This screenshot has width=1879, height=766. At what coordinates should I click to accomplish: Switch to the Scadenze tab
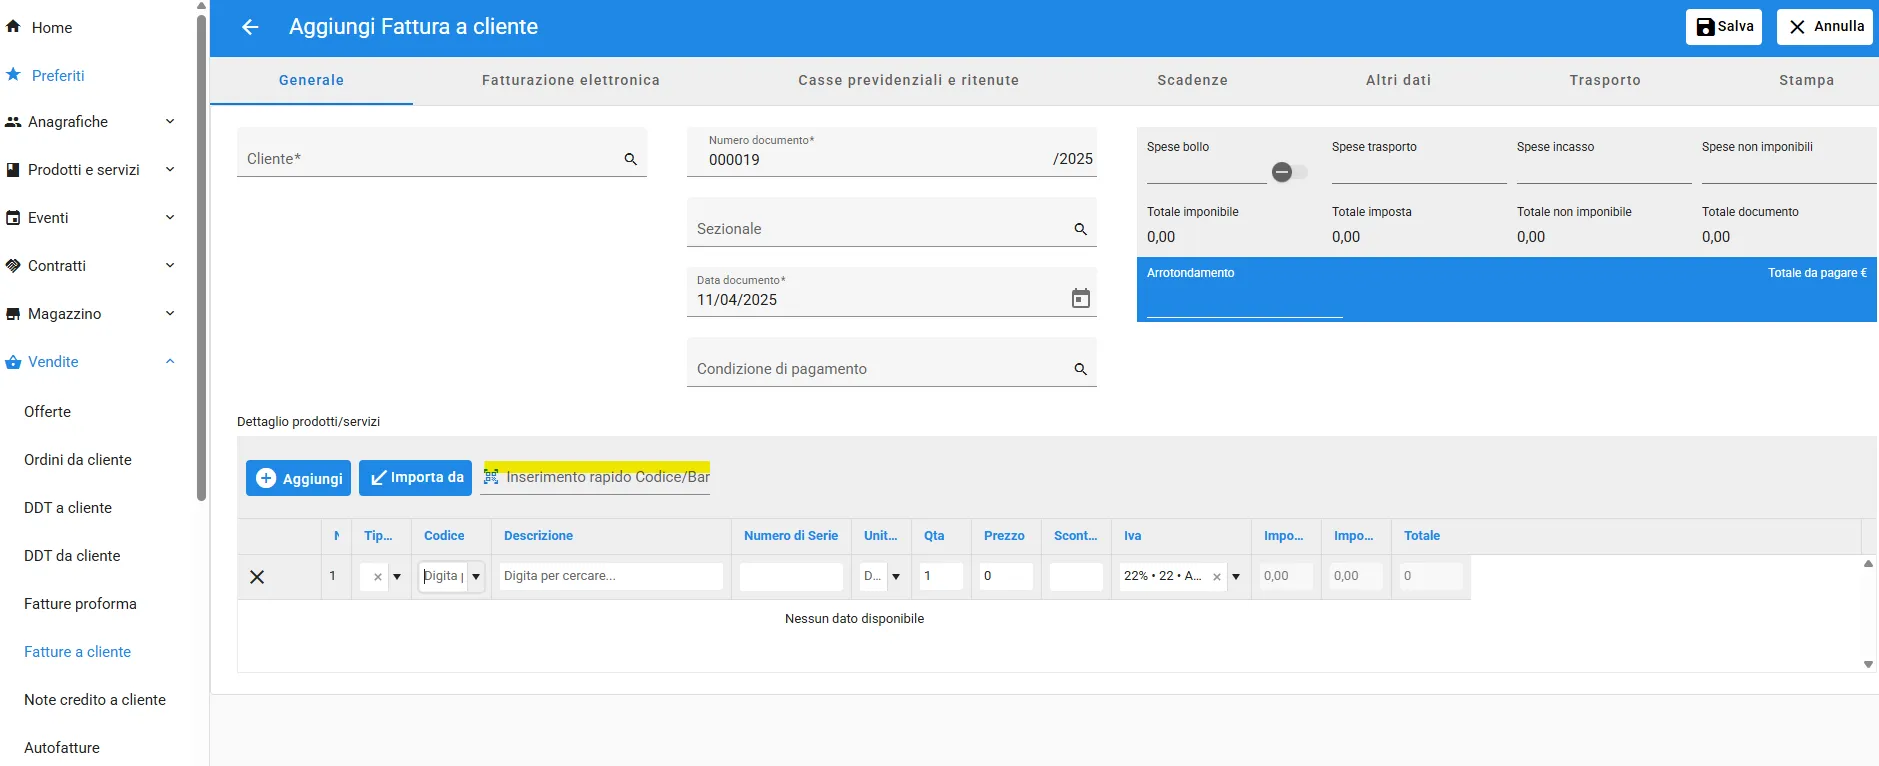point(1192,80)
